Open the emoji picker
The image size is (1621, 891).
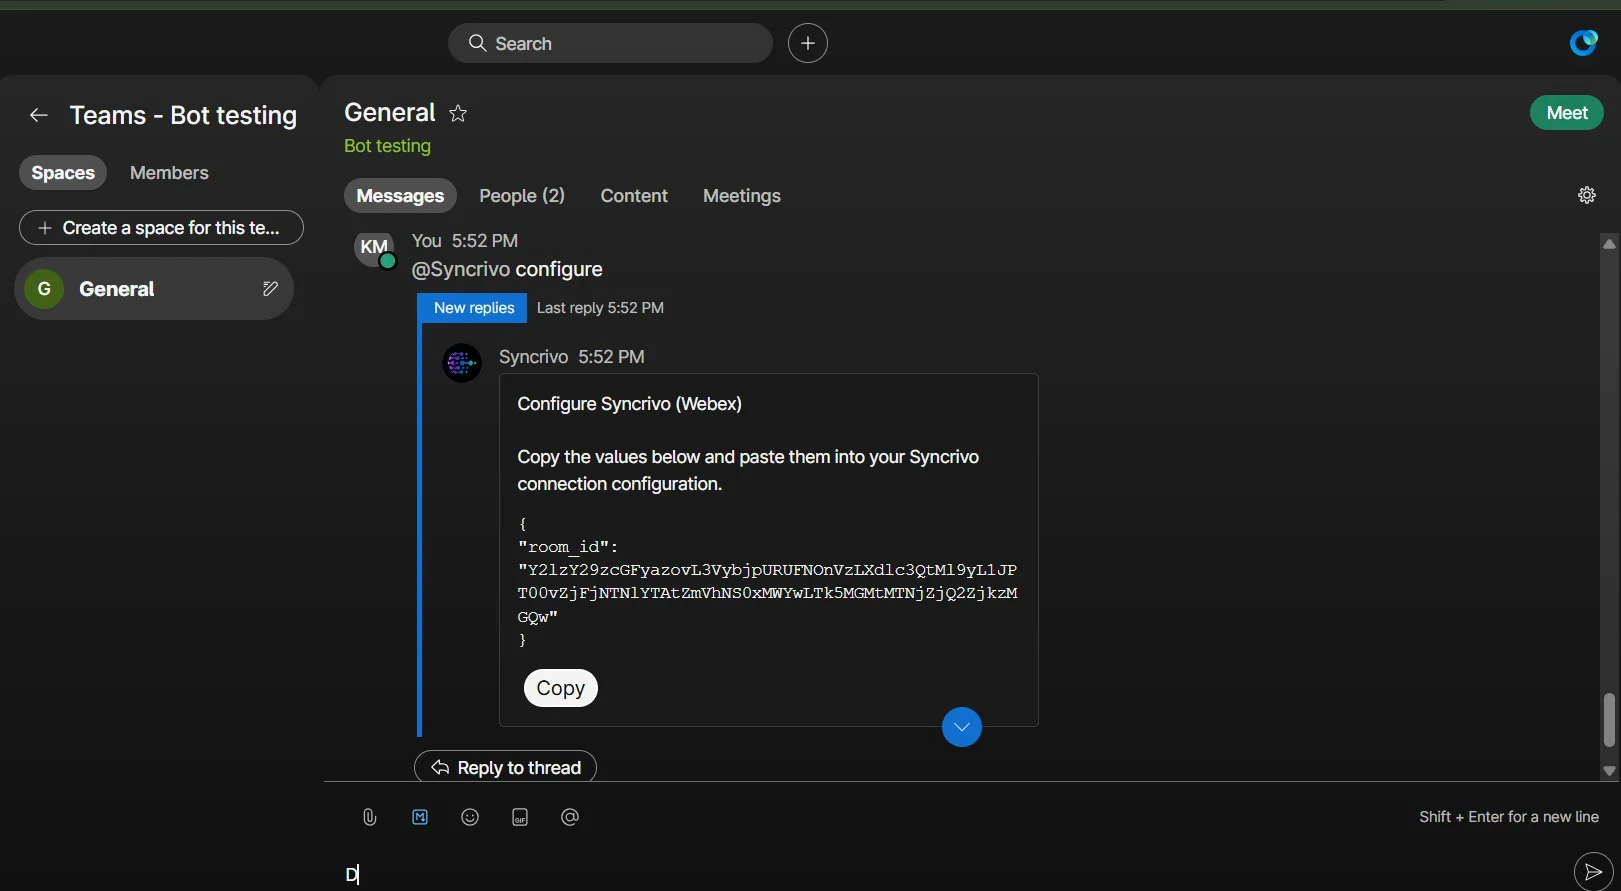click(470, 817)
